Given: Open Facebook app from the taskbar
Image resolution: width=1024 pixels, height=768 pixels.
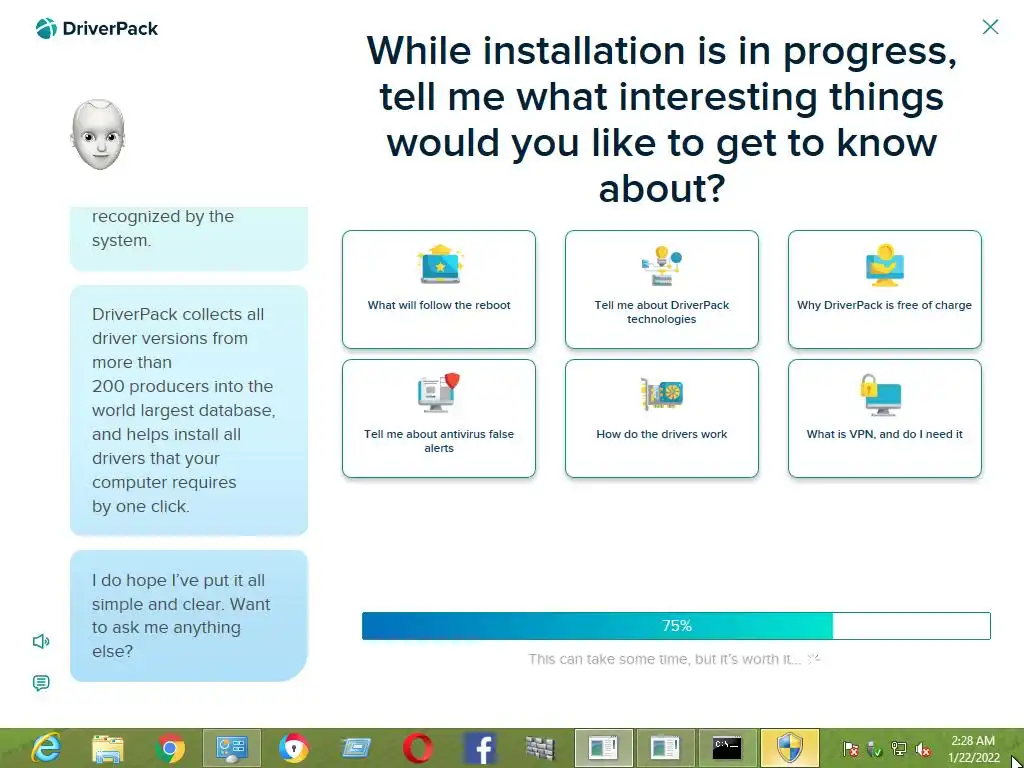Looking at the screenshot, I should pyautogui.click(x=479, y=748).
